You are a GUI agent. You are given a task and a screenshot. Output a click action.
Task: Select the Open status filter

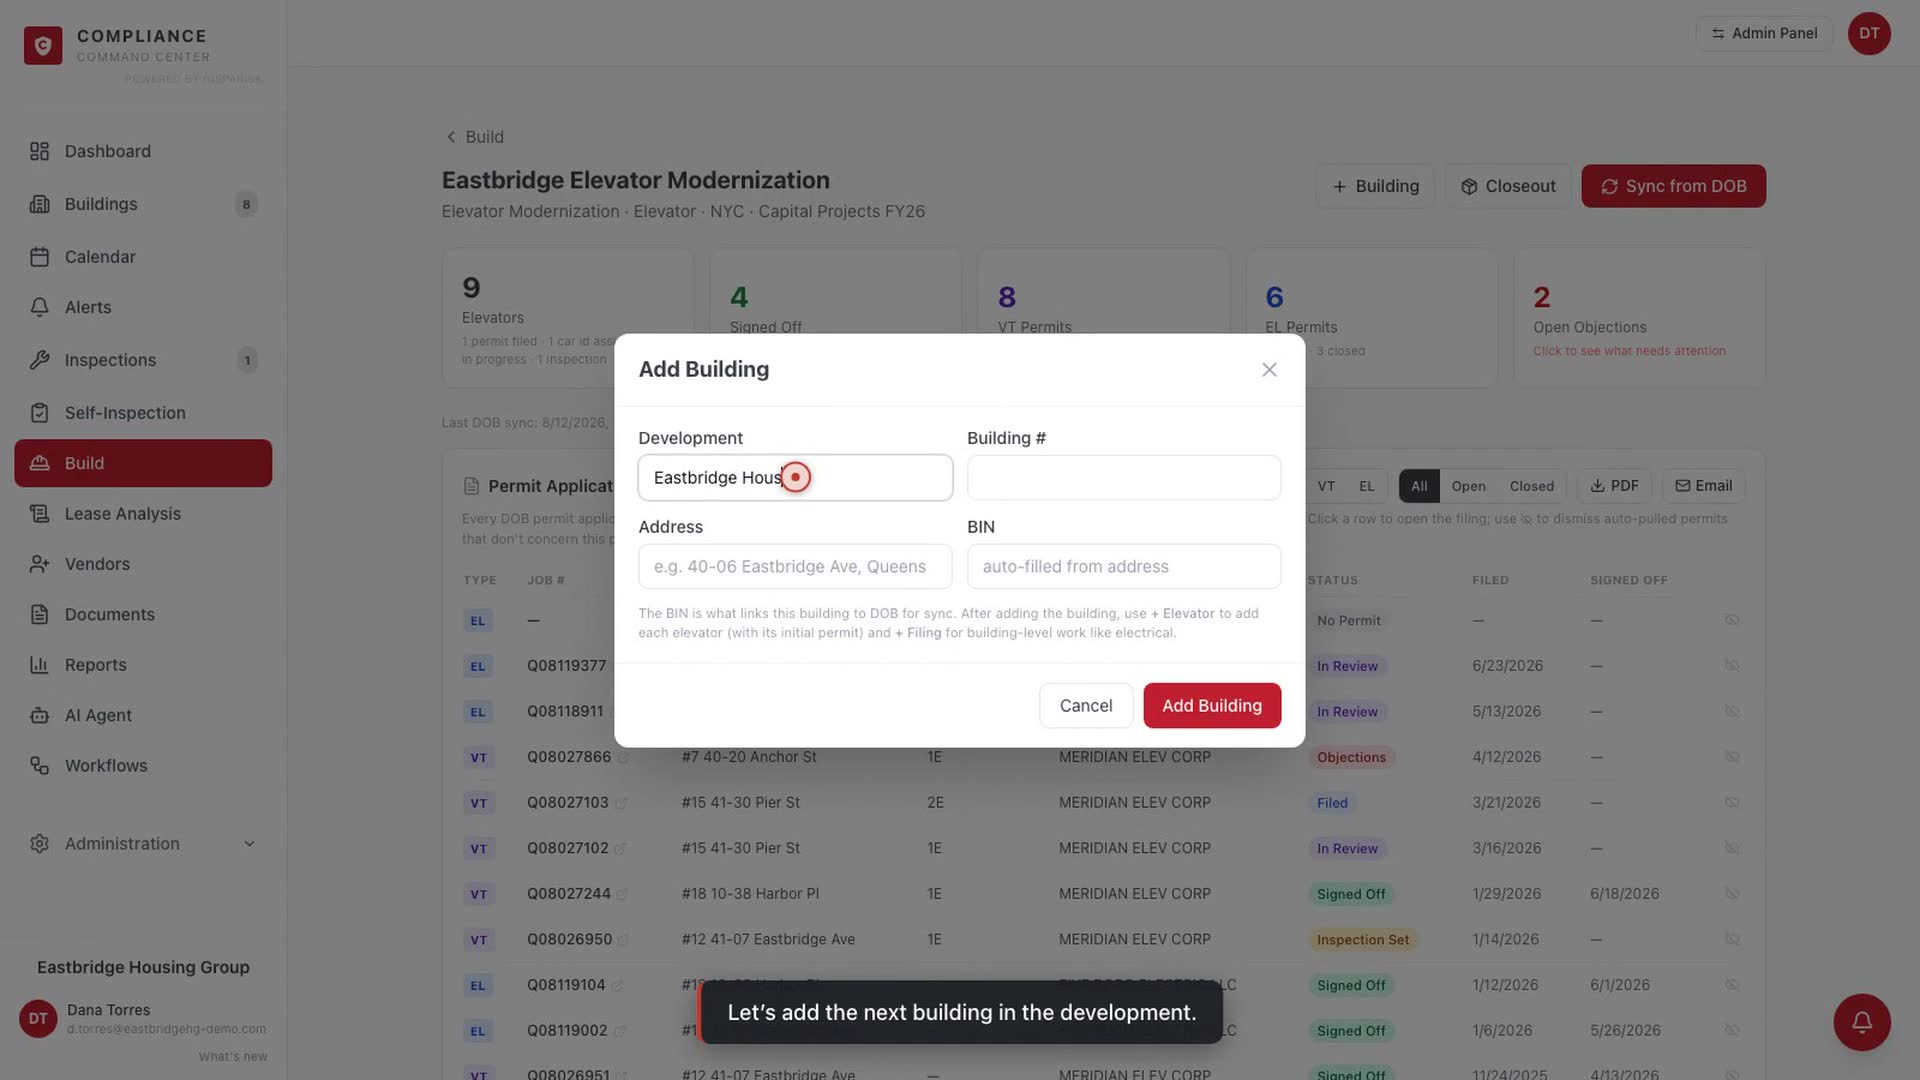[x=1468, y=486]
